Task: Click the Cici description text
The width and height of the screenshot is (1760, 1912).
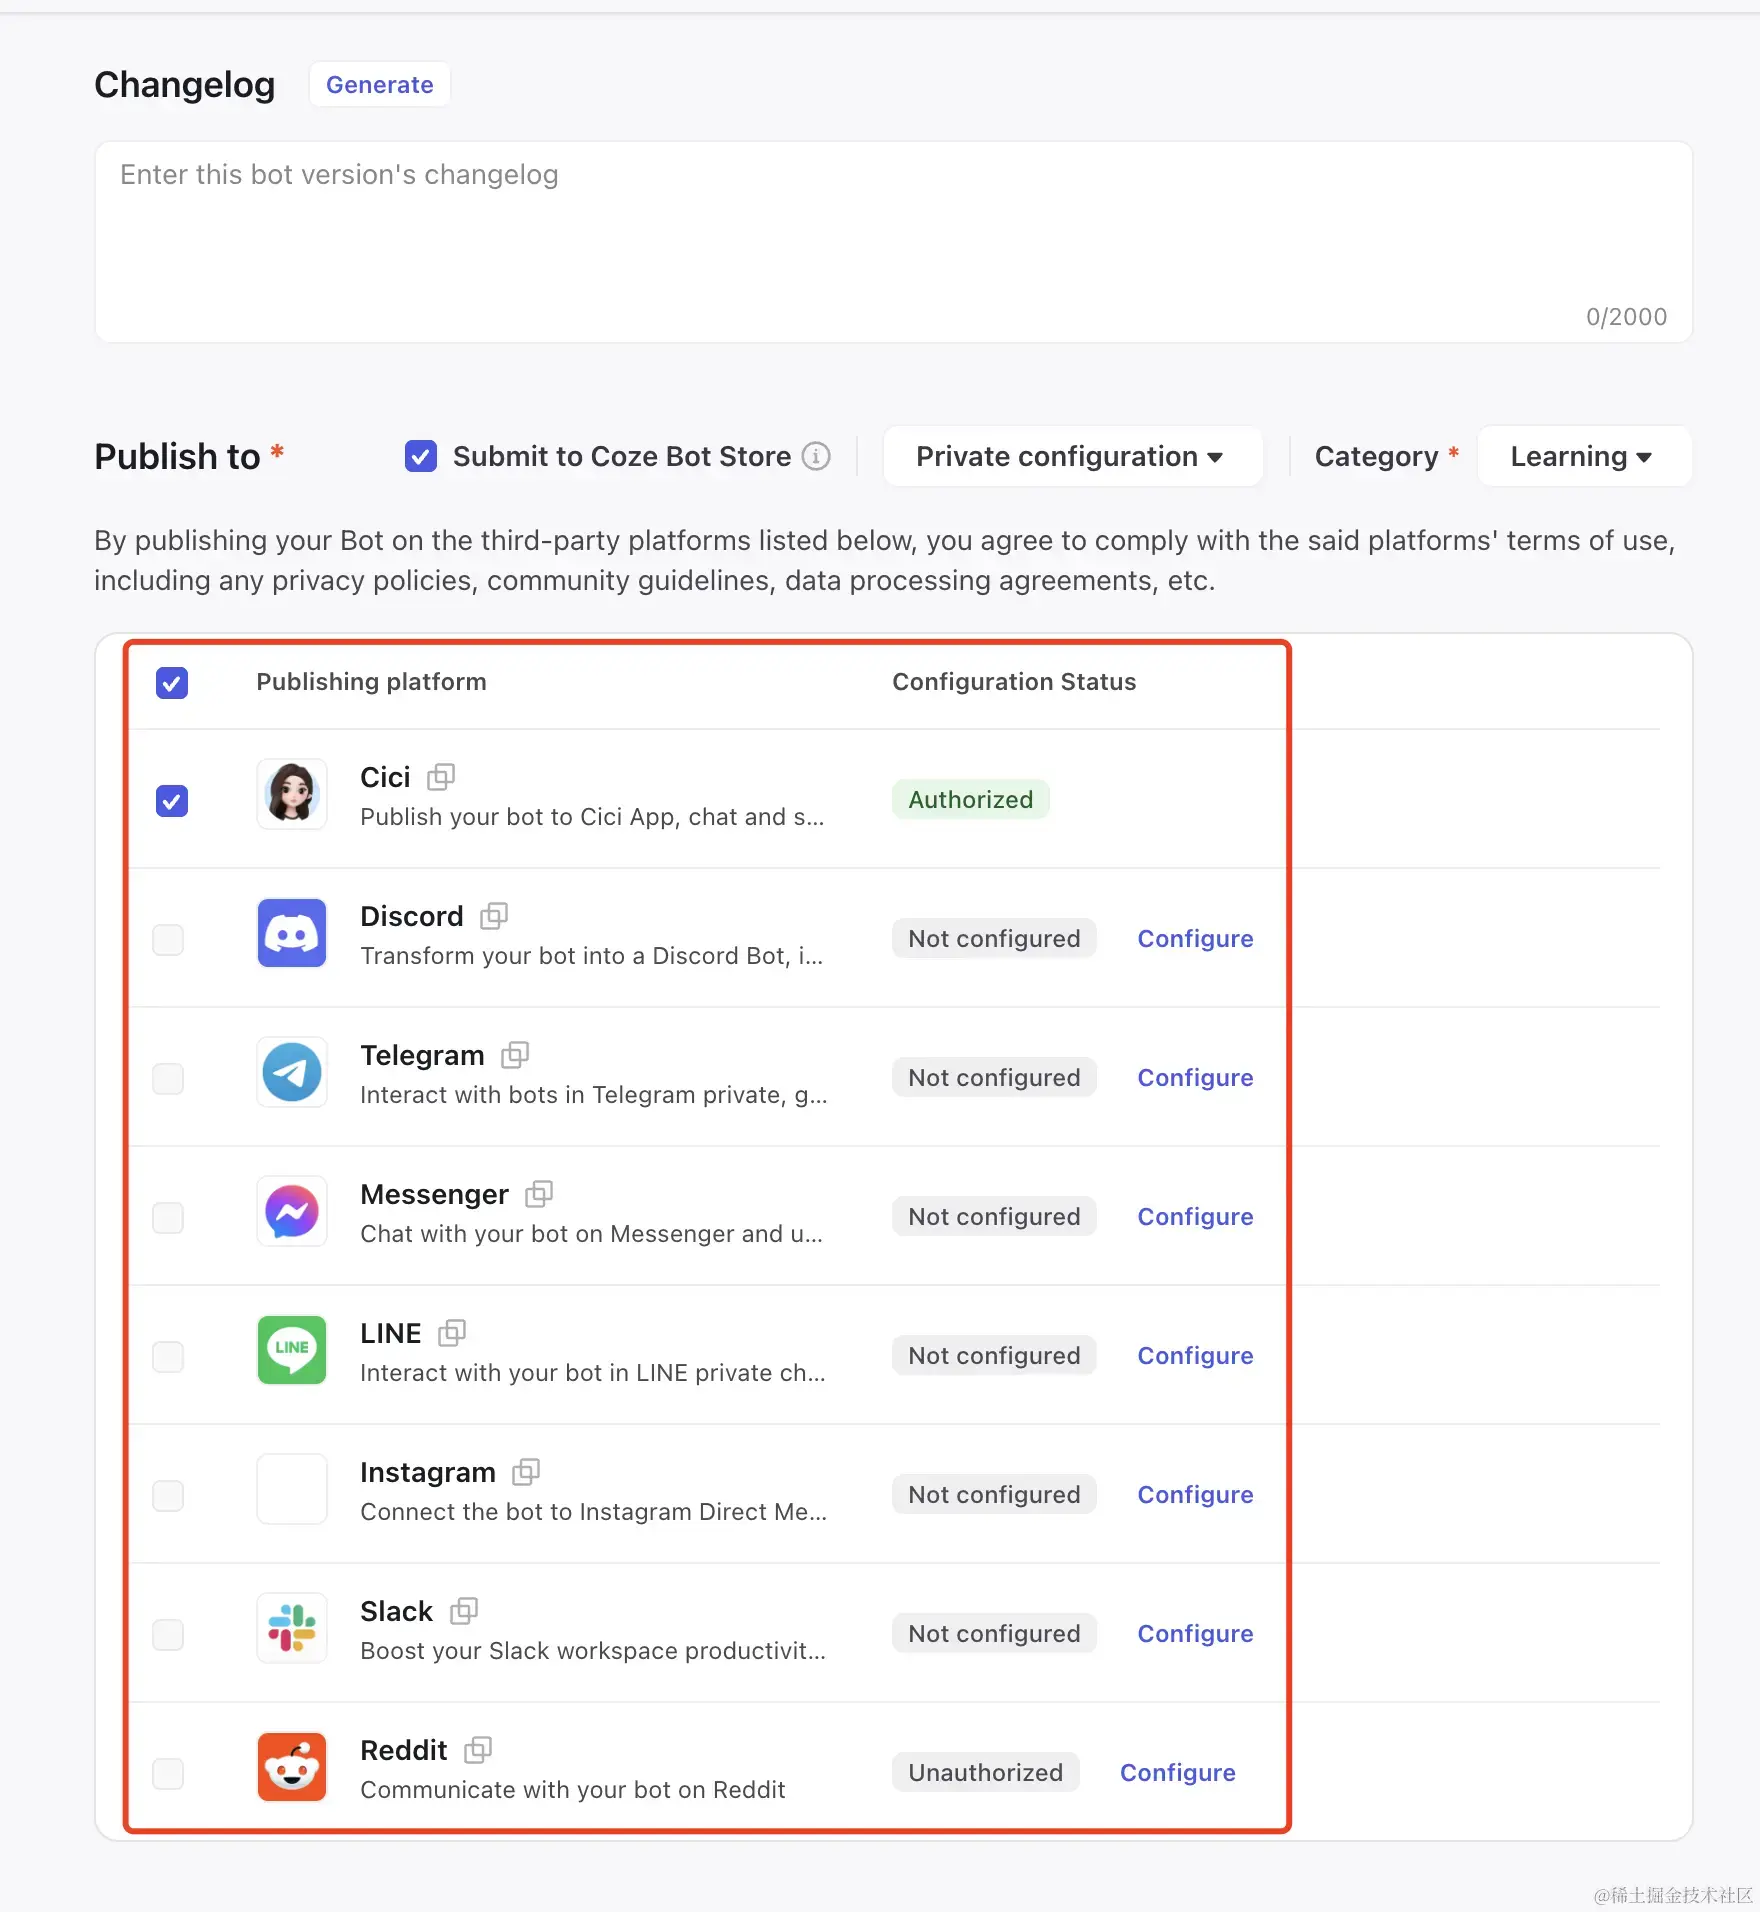Action: point(592,817)
